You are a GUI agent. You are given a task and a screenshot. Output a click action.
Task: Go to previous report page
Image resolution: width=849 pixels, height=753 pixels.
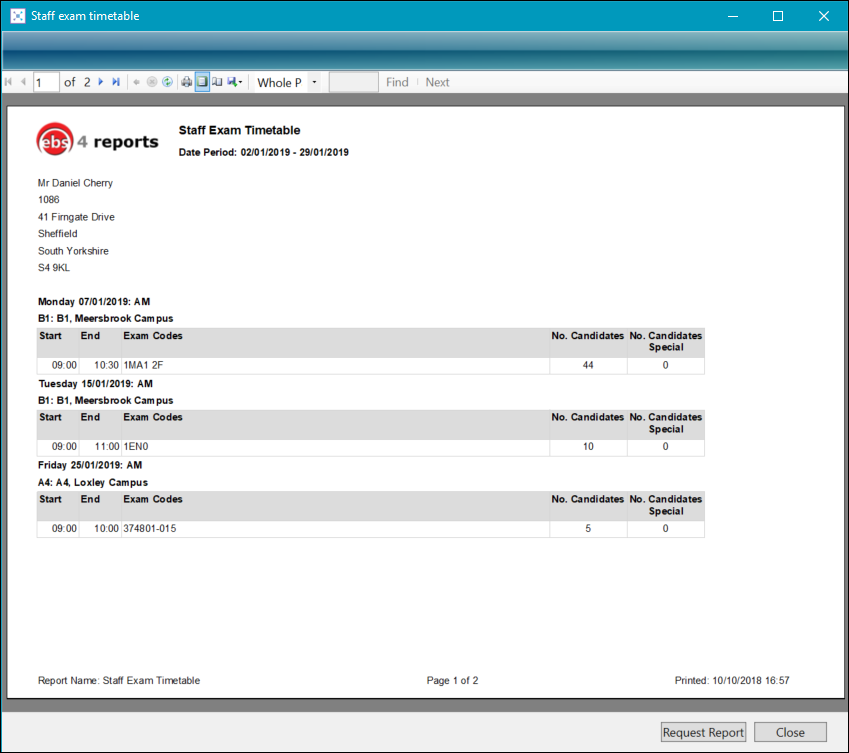coord(23,82)
